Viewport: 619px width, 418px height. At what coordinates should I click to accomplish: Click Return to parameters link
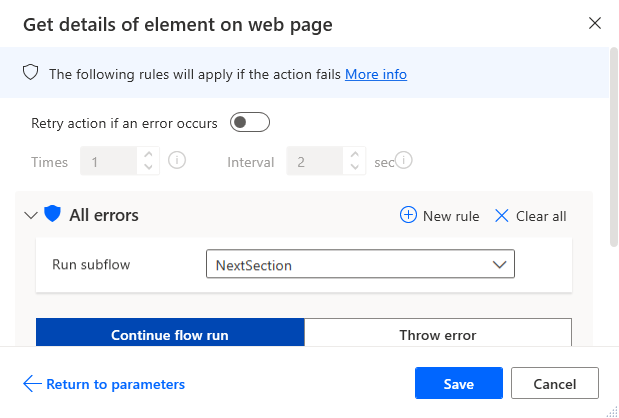[x=115, y=383]
